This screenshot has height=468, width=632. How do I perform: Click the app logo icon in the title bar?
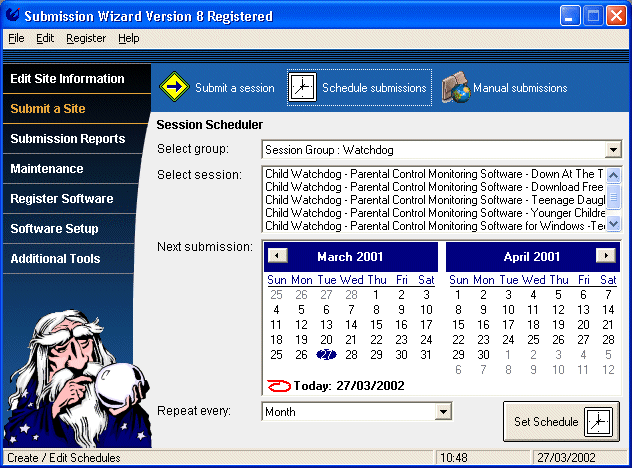12,15
